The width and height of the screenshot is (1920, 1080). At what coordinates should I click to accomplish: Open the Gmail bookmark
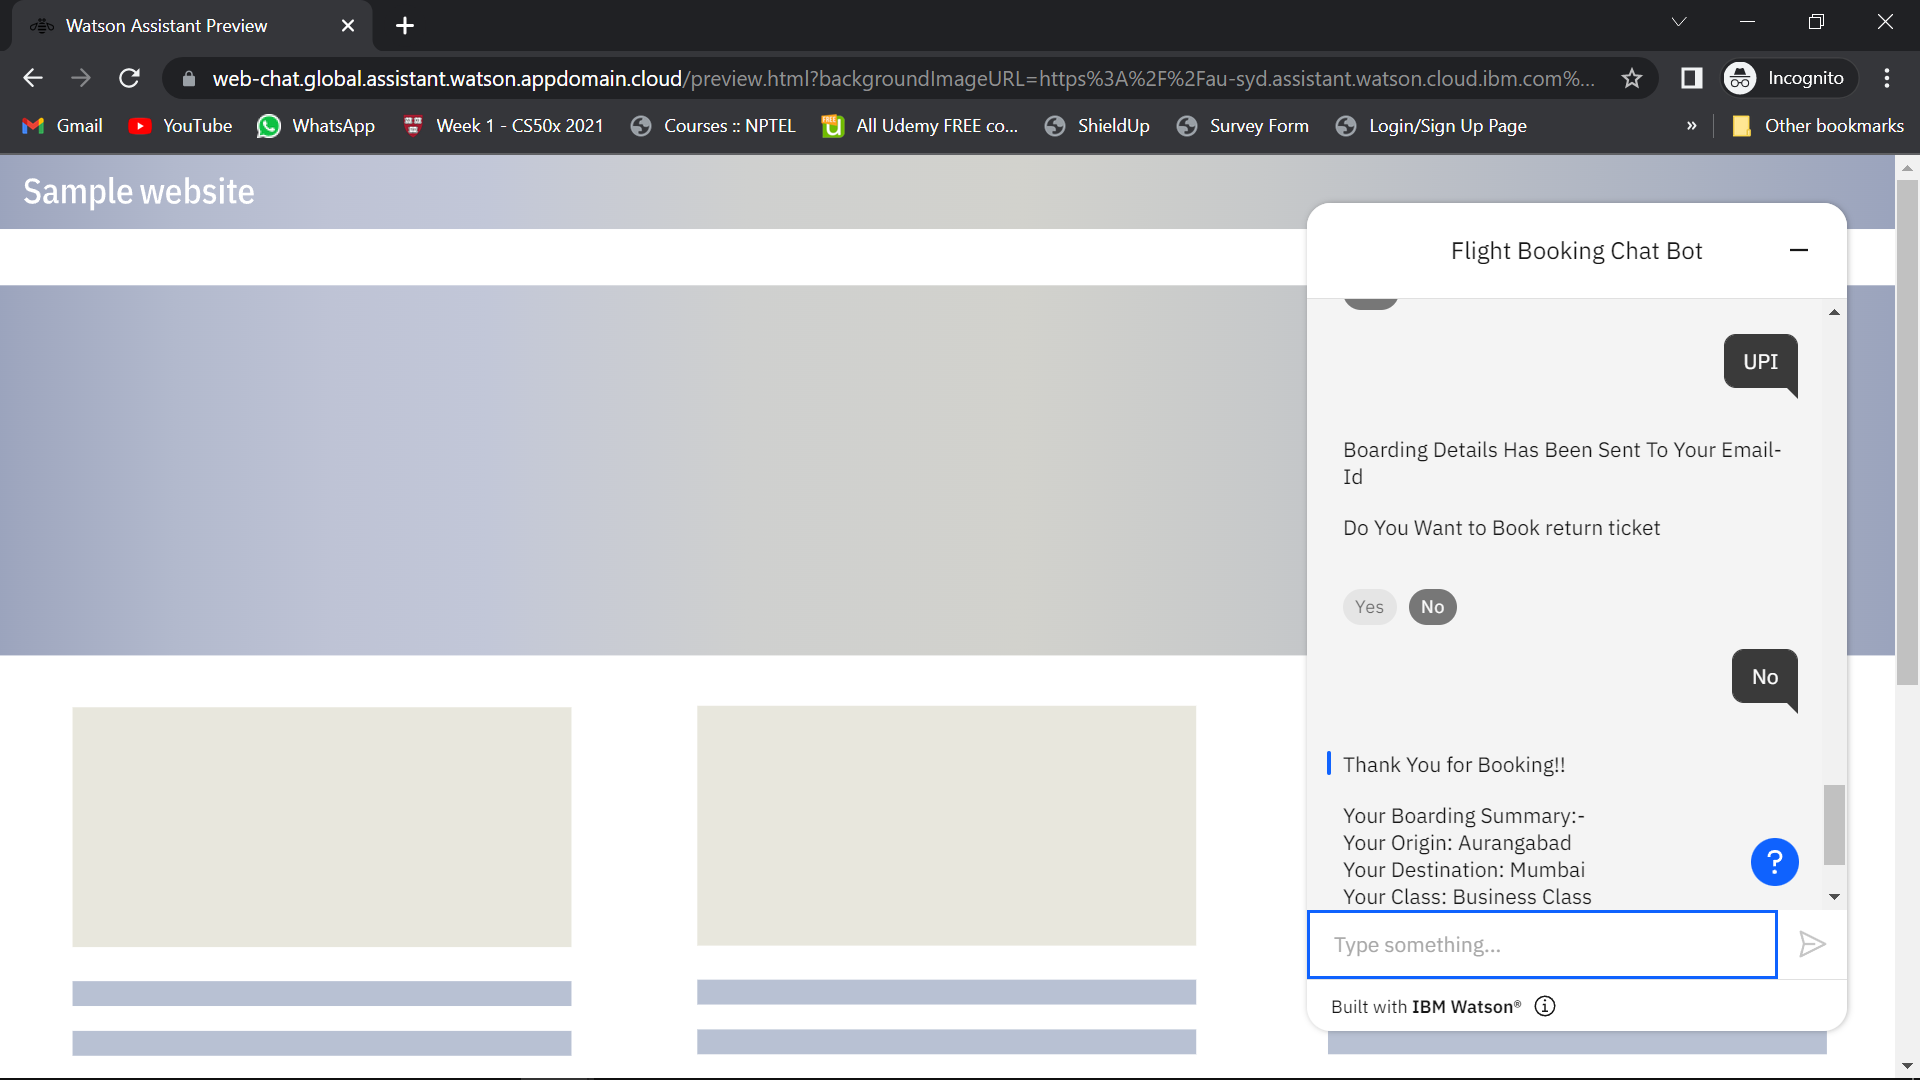pyautogui.click(x=63, y=126)
